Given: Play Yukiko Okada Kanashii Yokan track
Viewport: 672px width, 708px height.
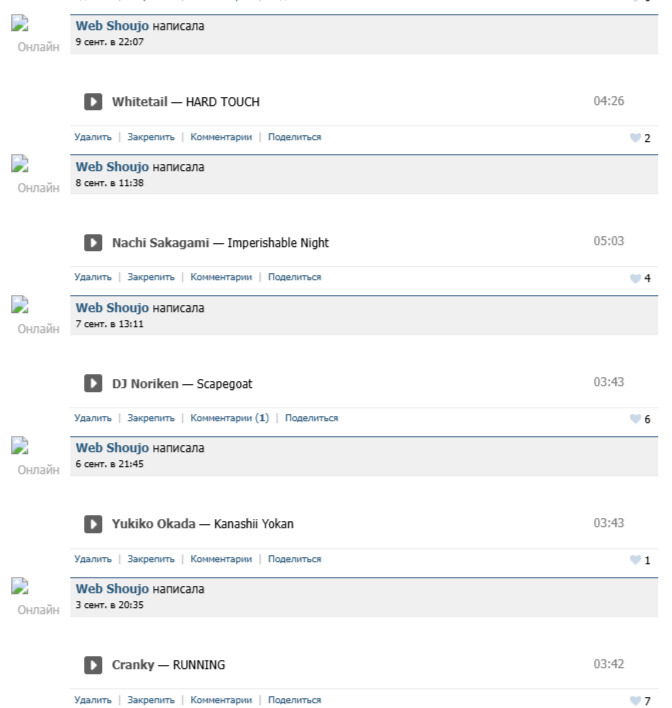Looking at the screenshot, I should point(93,524).
